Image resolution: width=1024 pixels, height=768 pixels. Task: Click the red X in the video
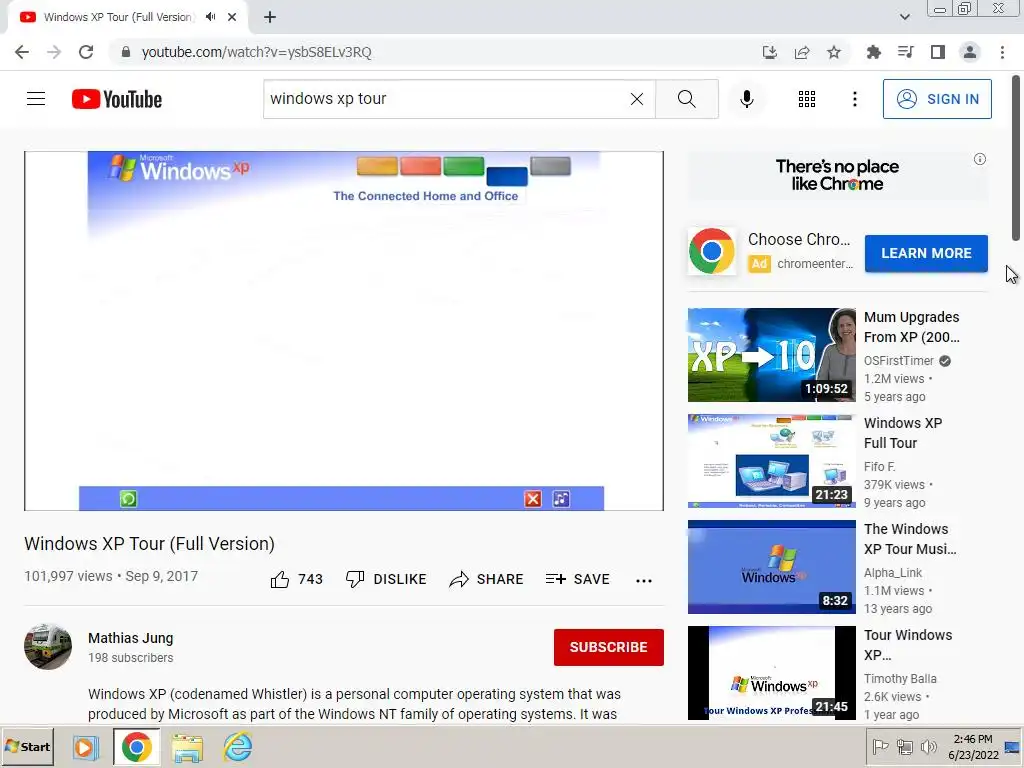coord(533,499)
